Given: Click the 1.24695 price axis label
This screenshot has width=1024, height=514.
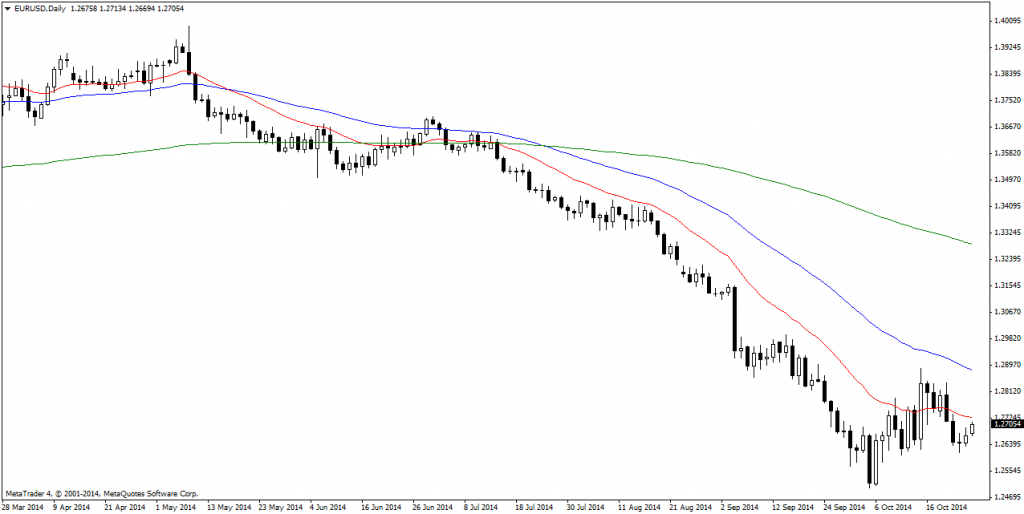Looking at the screenshot, I should coord(1003,496).
